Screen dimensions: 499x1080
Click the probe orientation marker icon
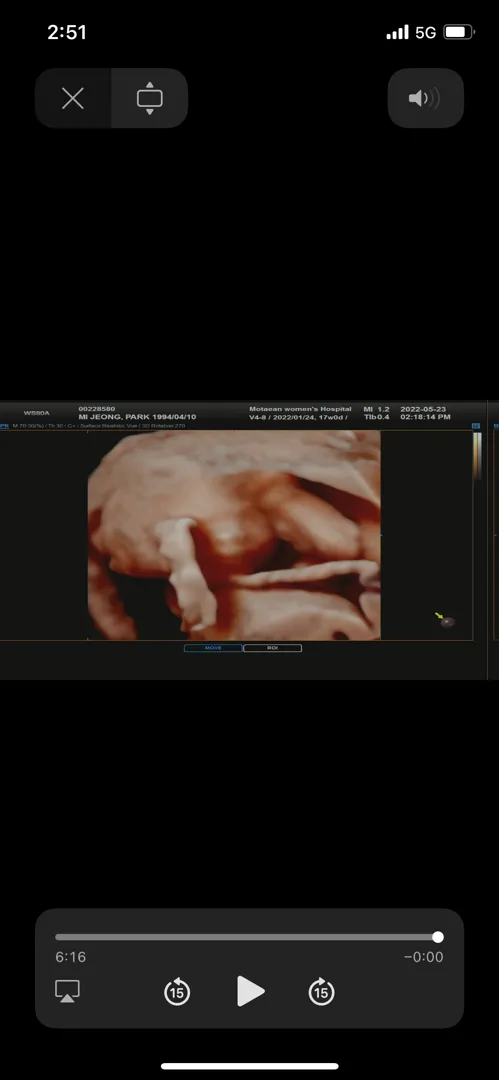[447, 621]
